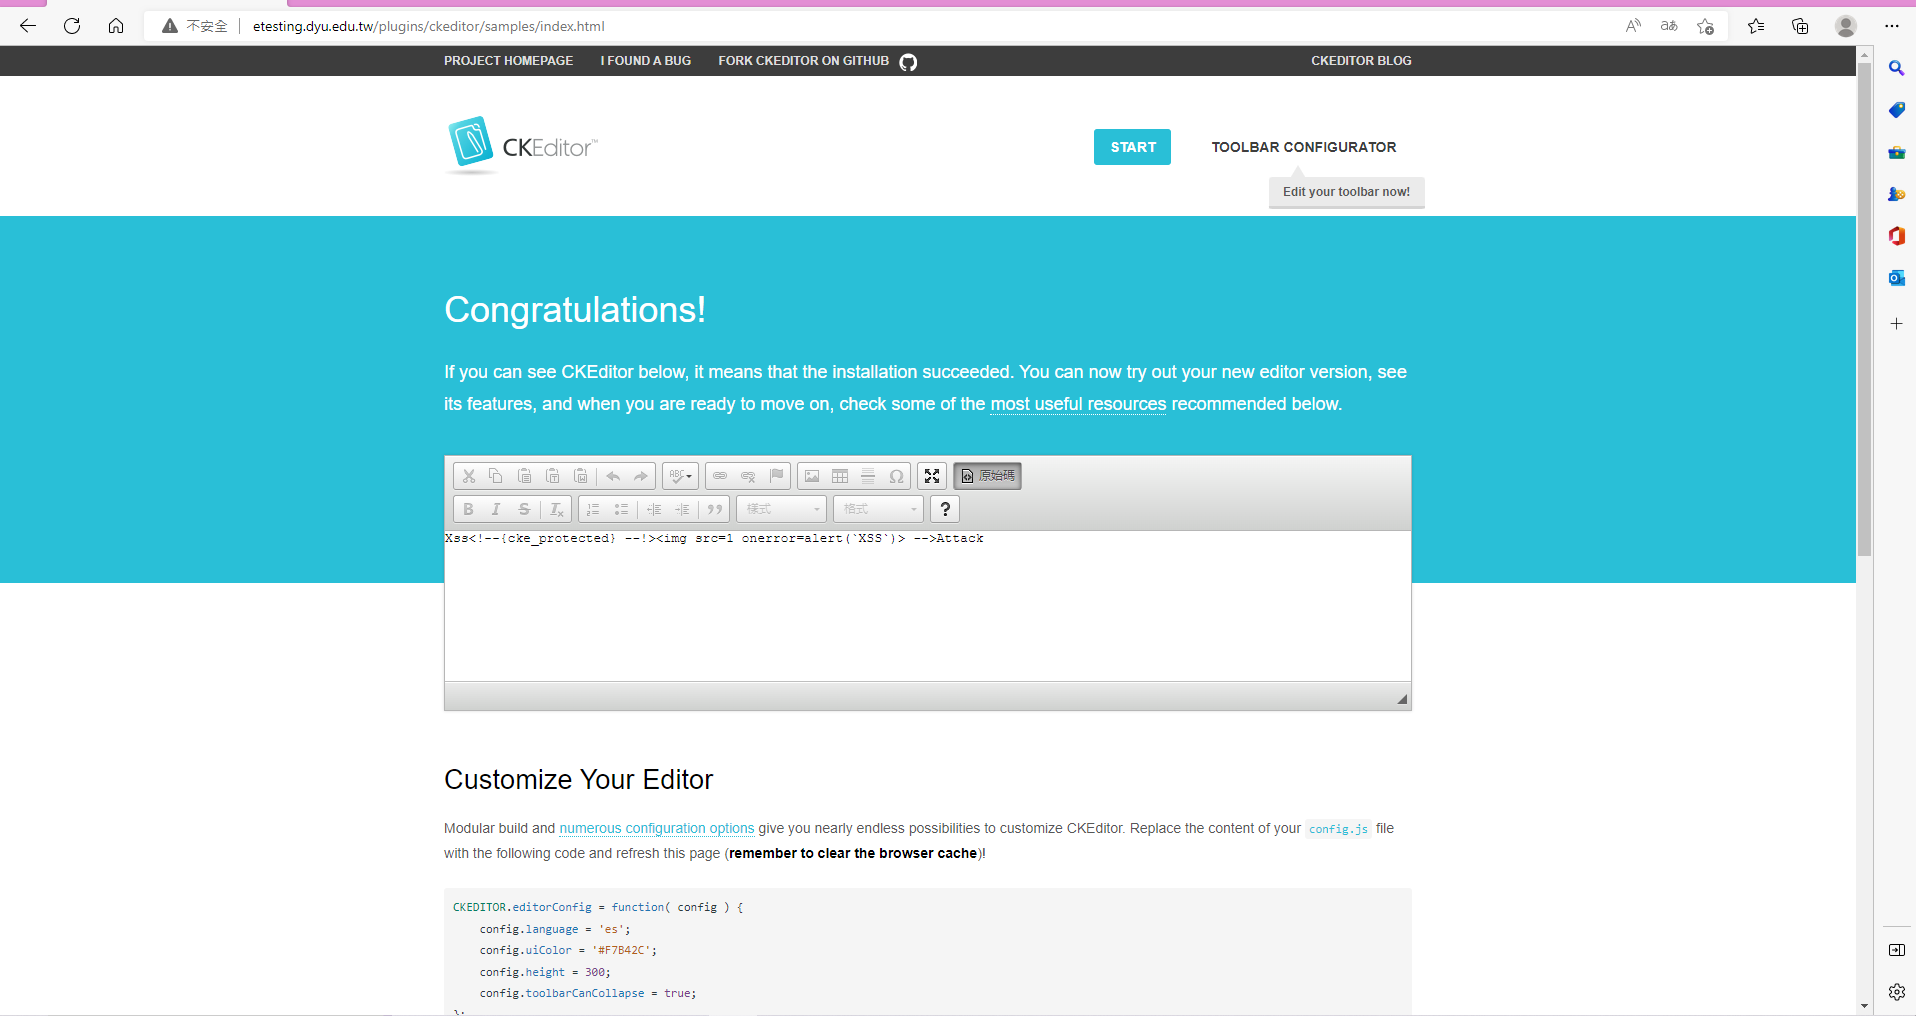Click the Horizontal Line icon
The image size is (1916, 1016).
[868, 476]
